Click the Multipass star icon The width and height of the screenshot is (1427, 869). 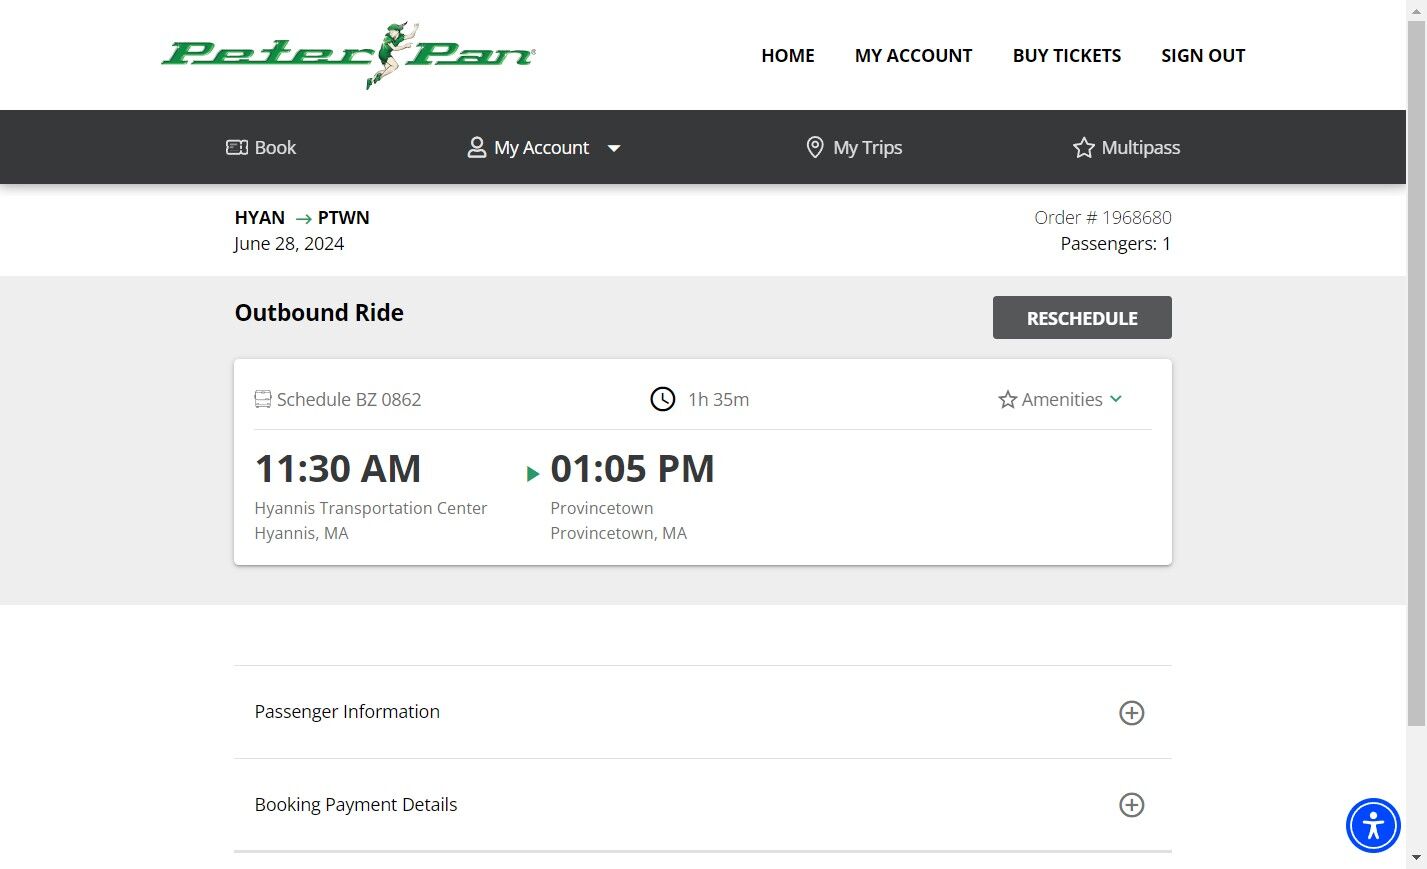point(1084,148)
